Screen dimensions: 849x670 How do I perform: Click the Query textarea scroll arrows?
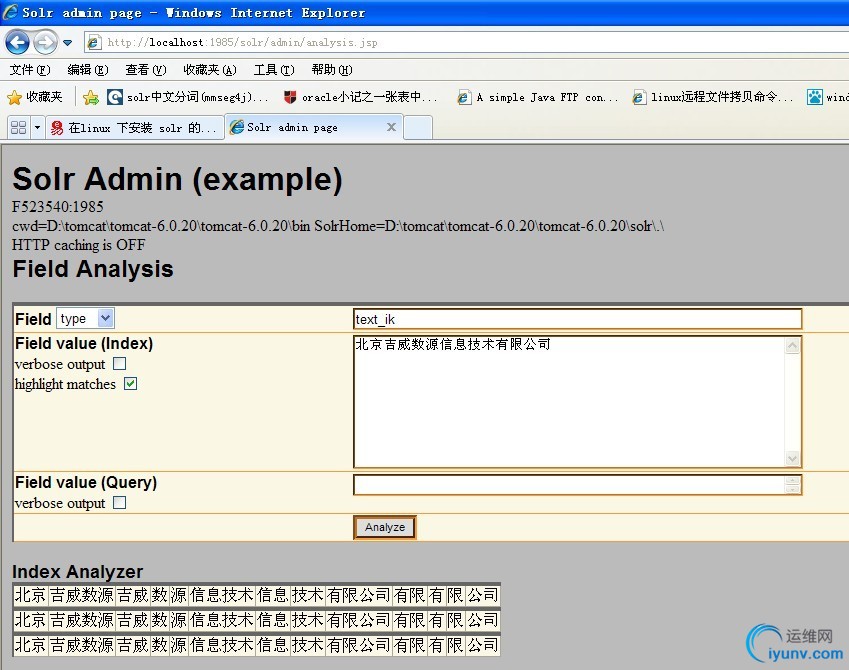pos(792,485)
